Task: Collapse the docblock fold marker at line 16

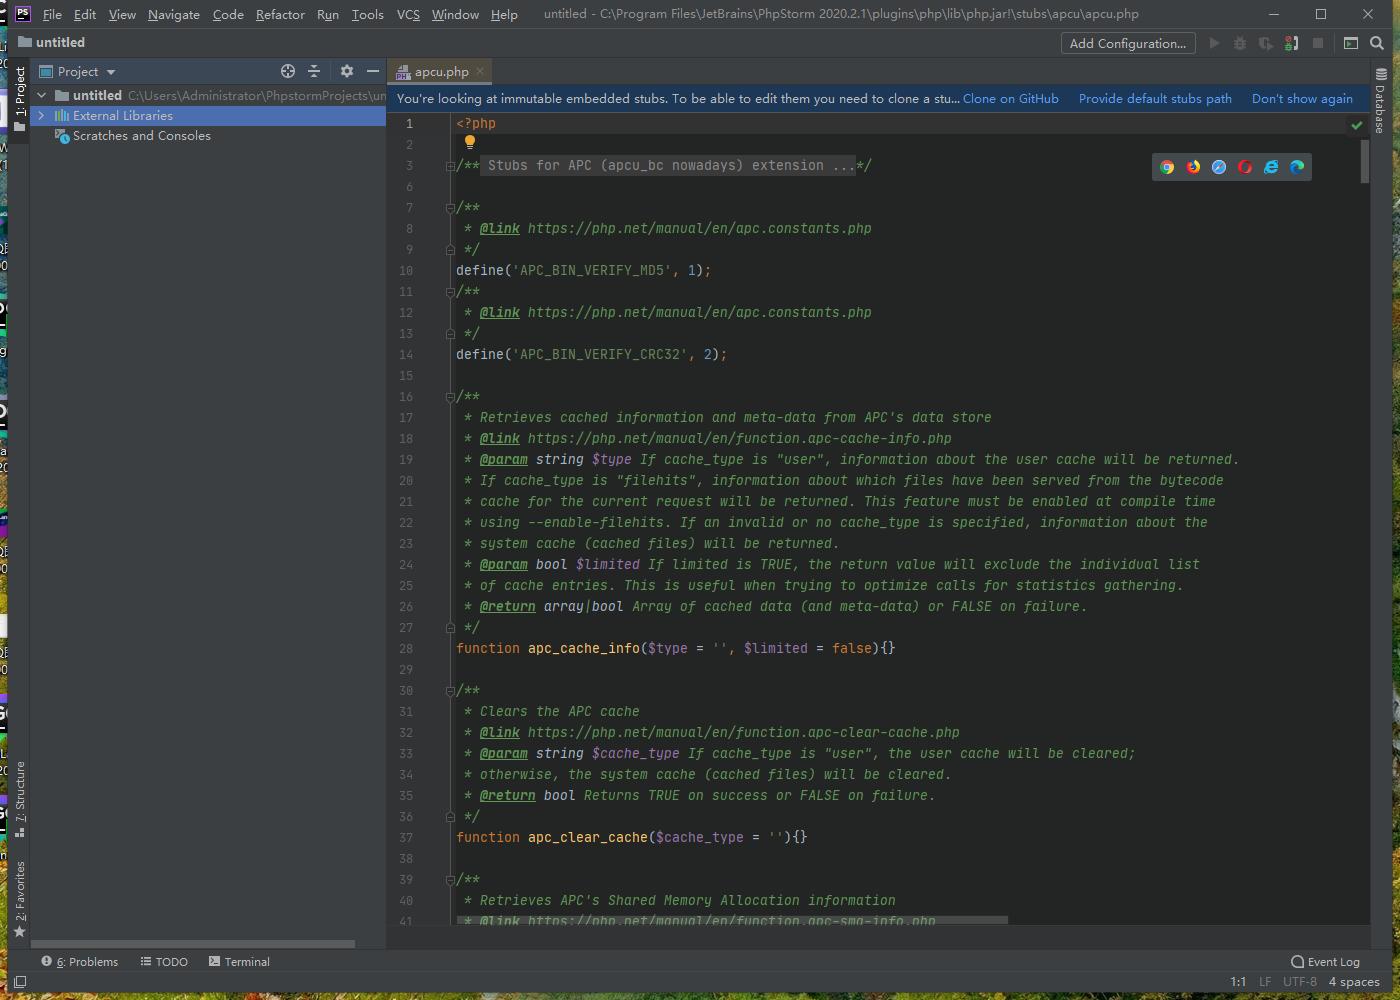Action: pos(450,397)
